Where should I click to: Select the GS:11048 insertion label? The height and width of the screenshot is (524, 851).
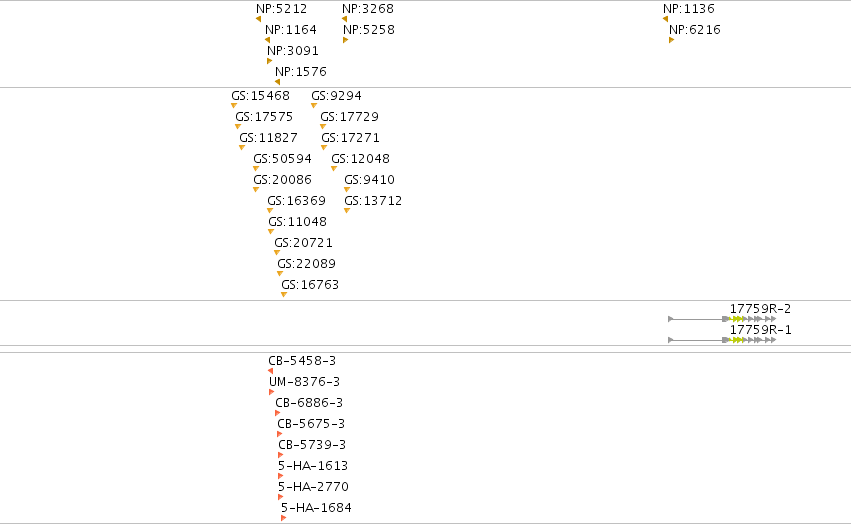coord(298,222)
